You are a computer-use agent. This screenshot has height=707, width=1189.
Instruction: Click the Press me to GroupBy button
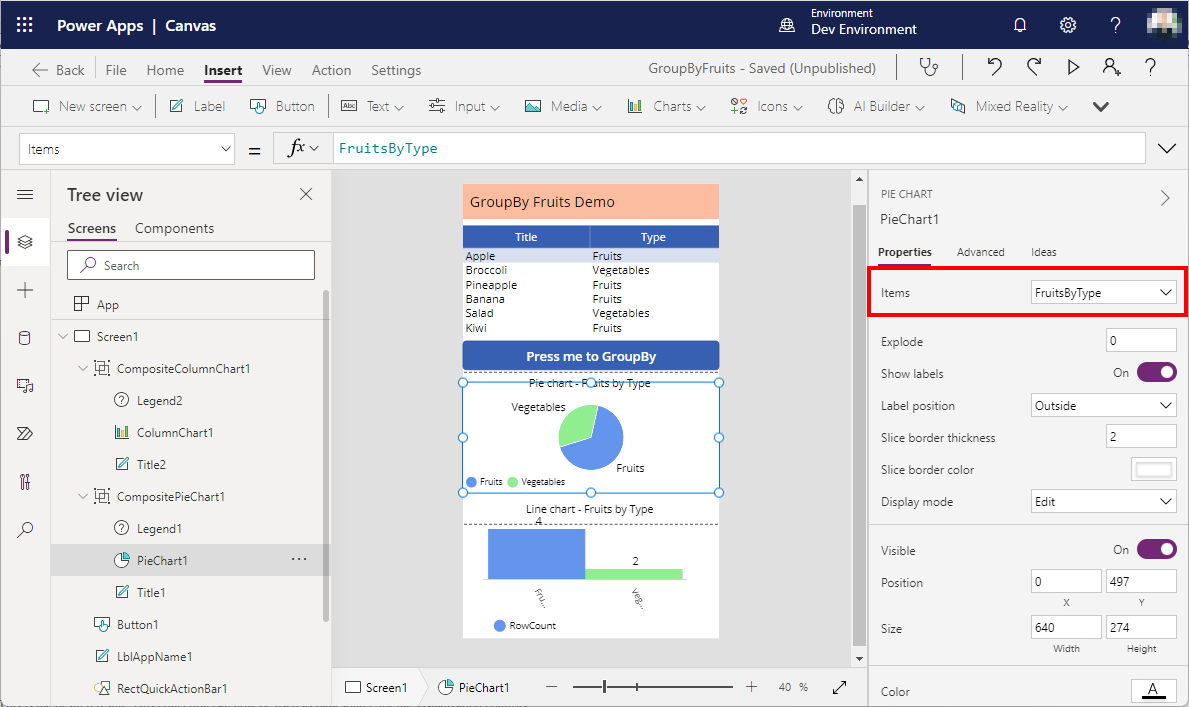[590, 356]
